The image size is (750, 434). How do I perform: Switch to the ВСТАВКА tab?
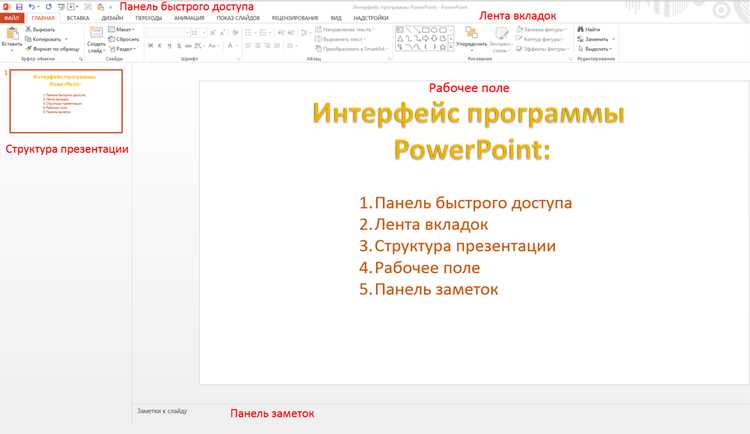[78, 18]
